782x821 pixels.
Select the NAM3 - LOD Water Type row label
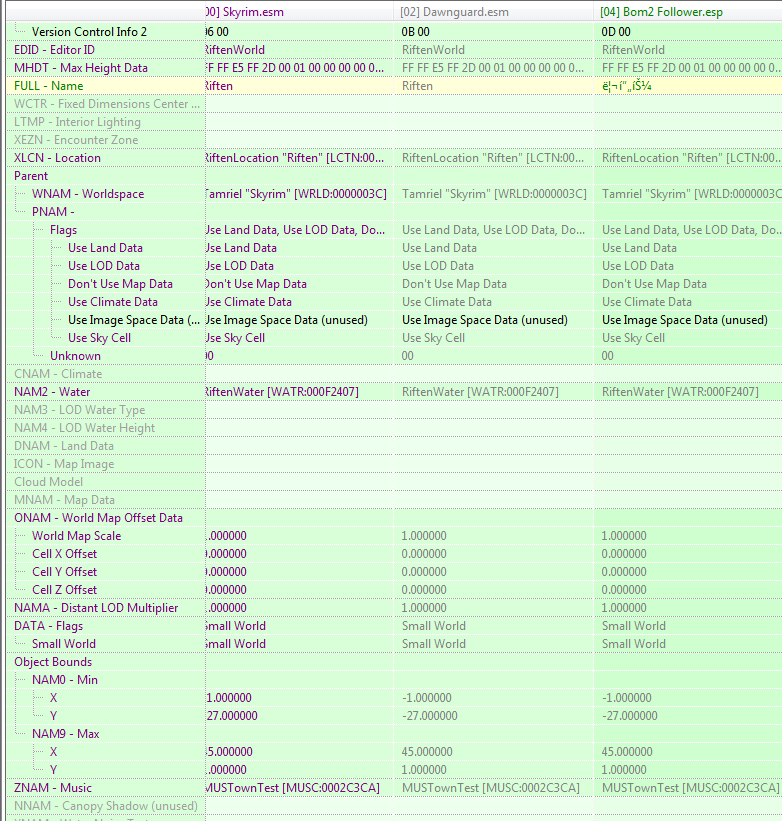point(80,410)
